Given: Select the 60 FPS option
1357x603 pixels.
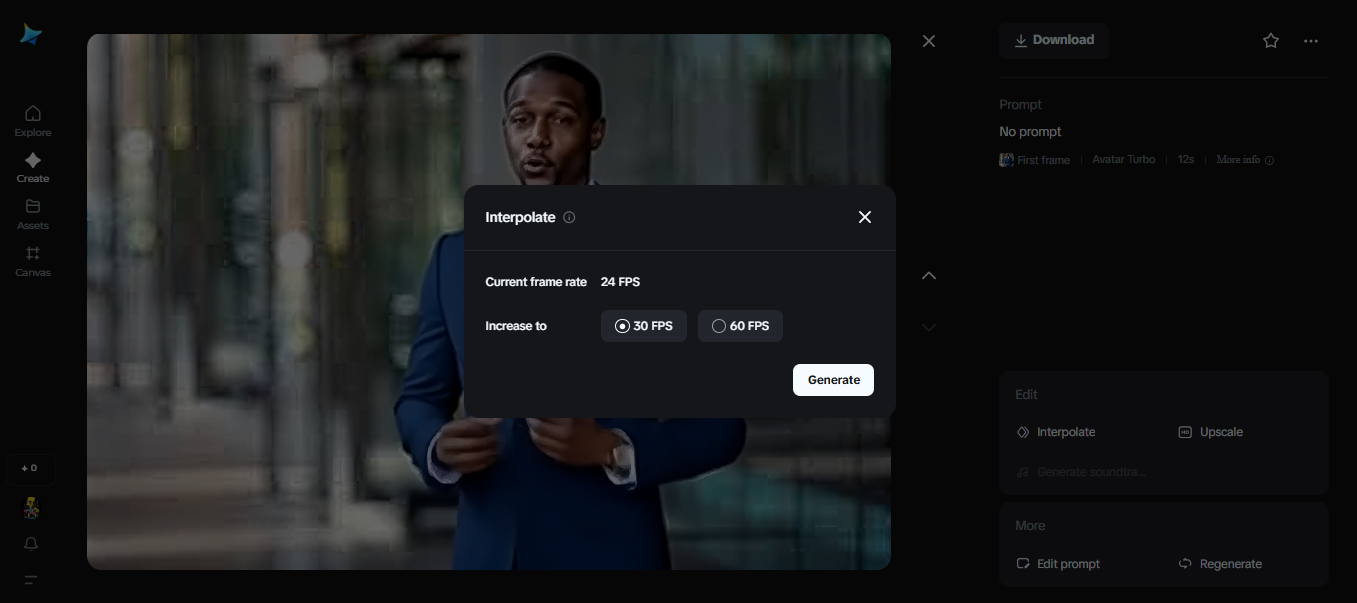Looking at the screenshot, I should pos(740,326).
